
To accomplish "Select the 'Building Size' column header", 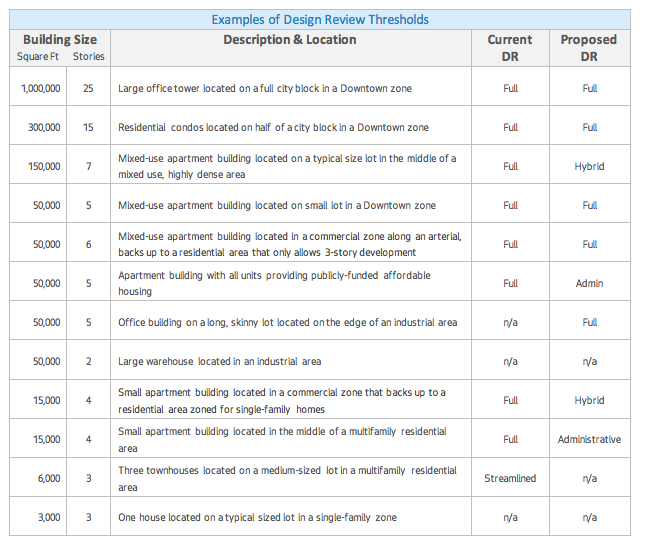I will (60, 40).
